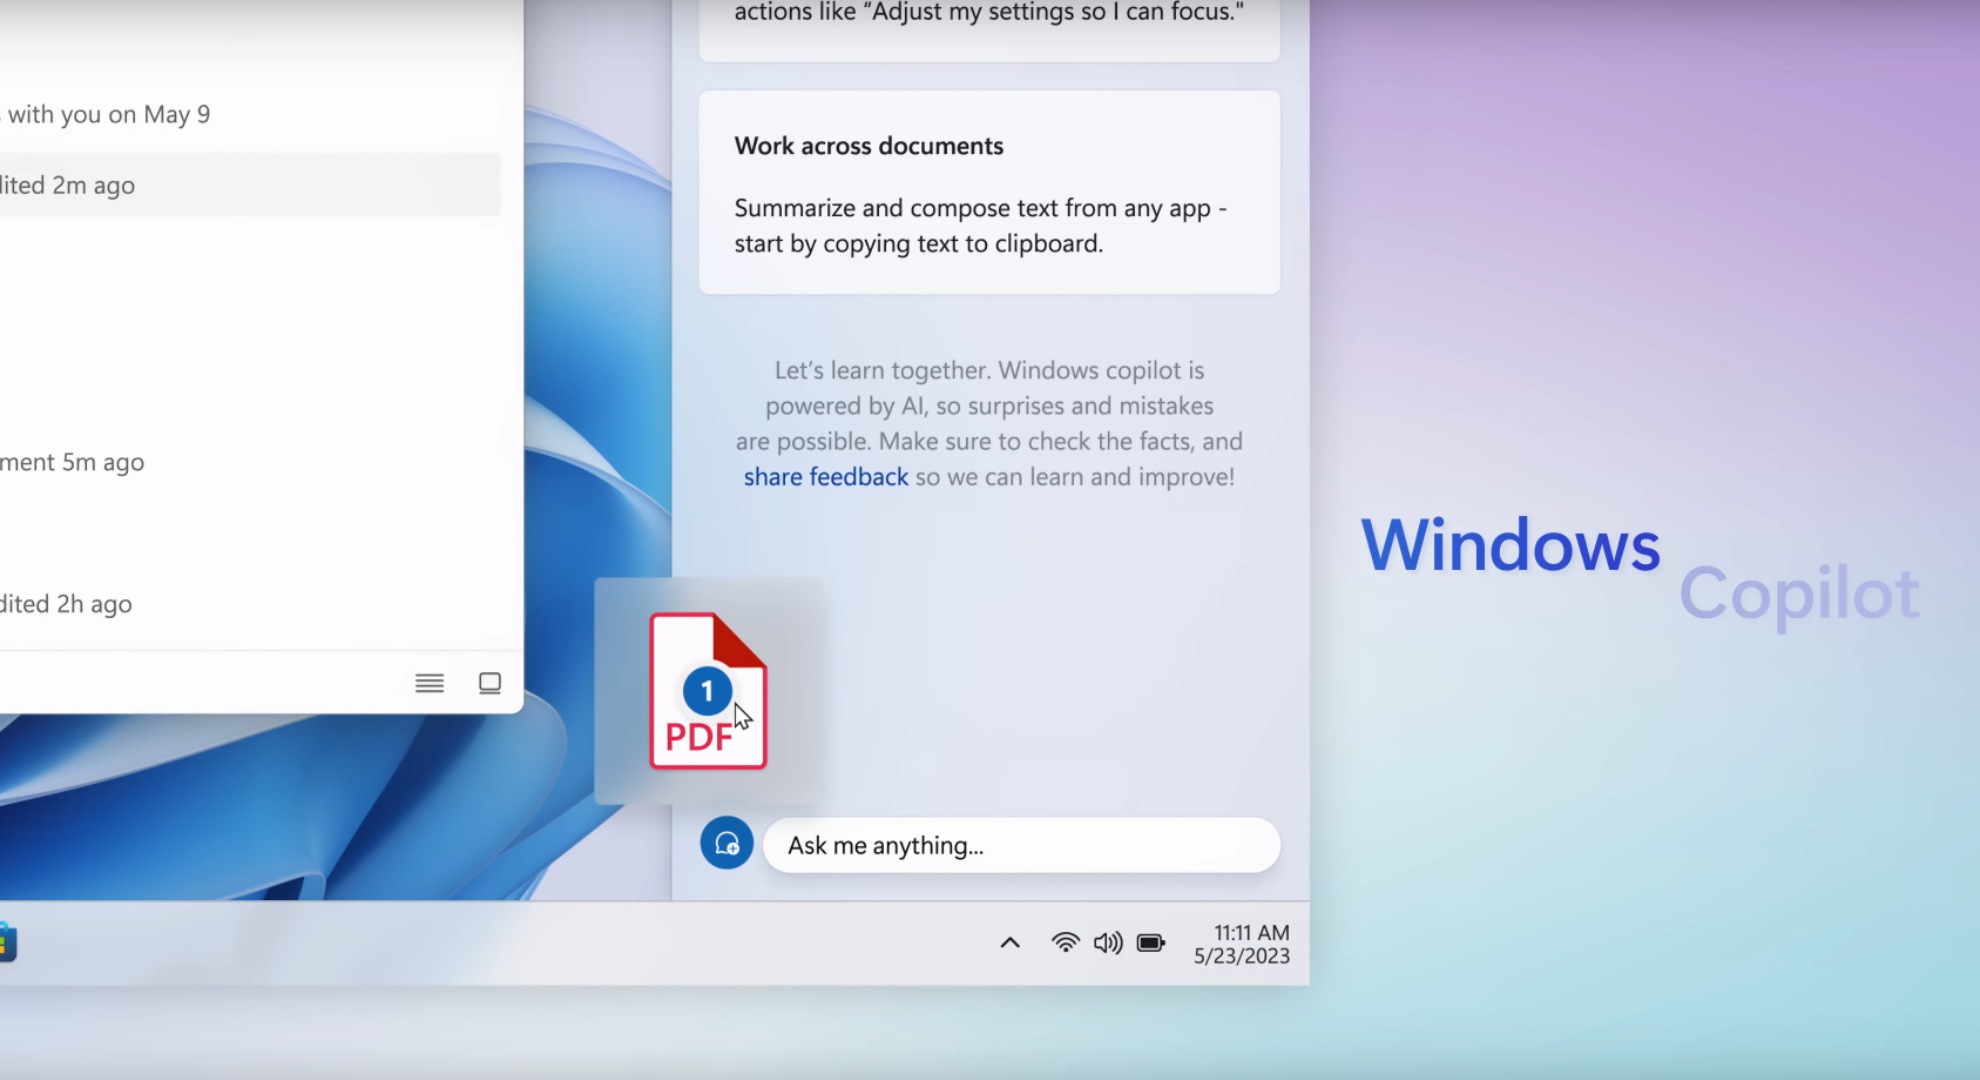Click the 'Let's learn together' disclaimer text
Image resolution: width=1980 pixels, height=1080 pixels.
[989, 424]
